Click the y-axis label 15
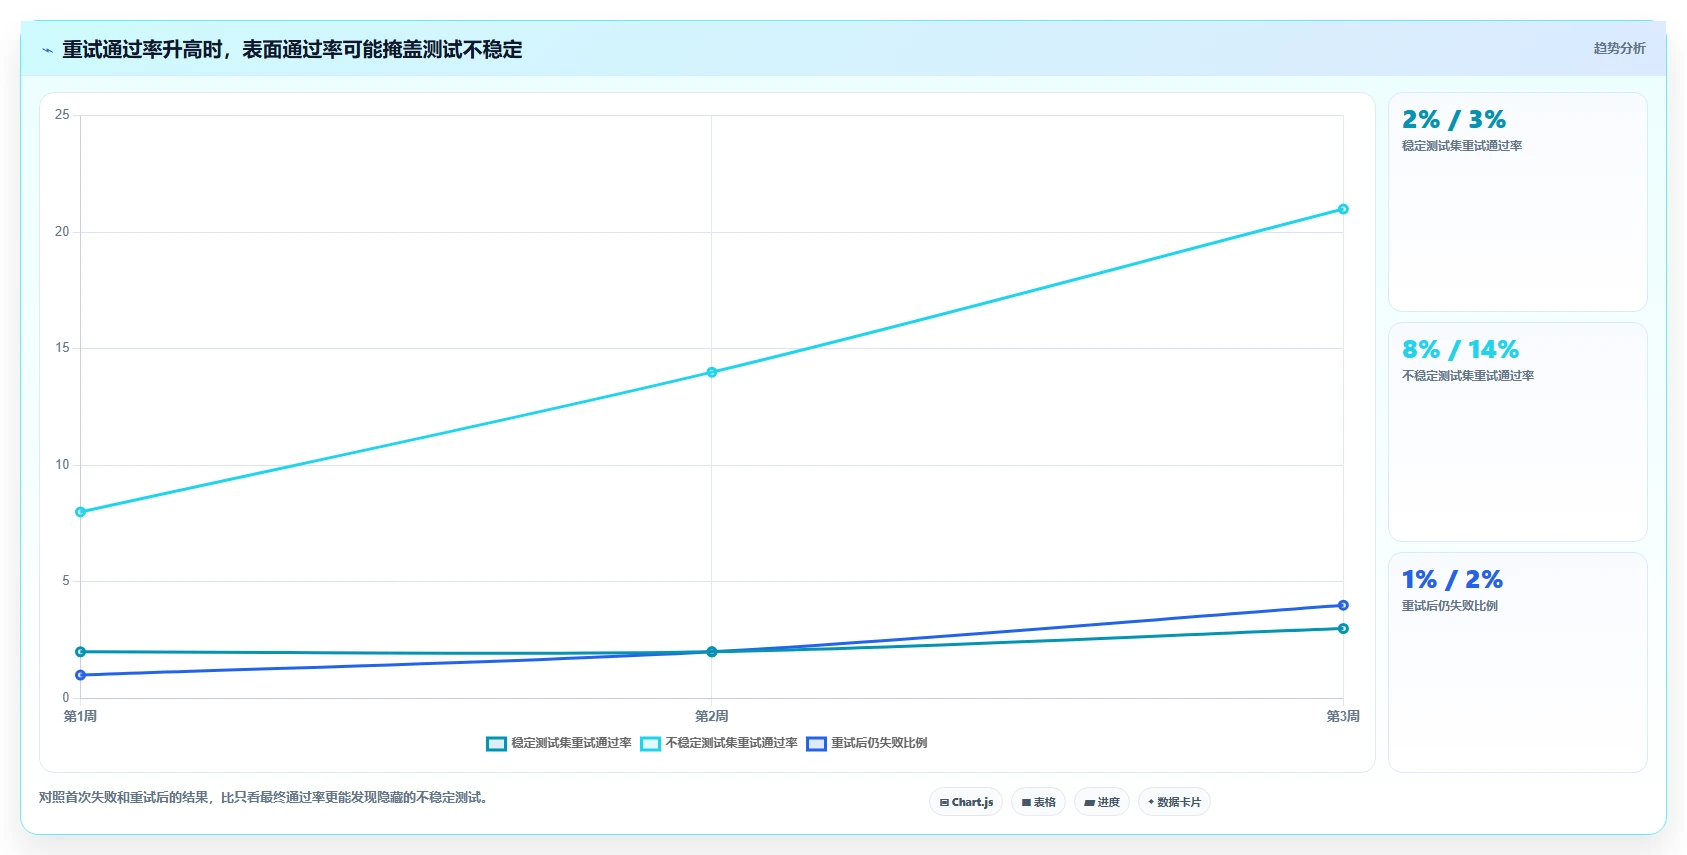This screenshot has width=1687, height=855. click(x=62, y=348)
